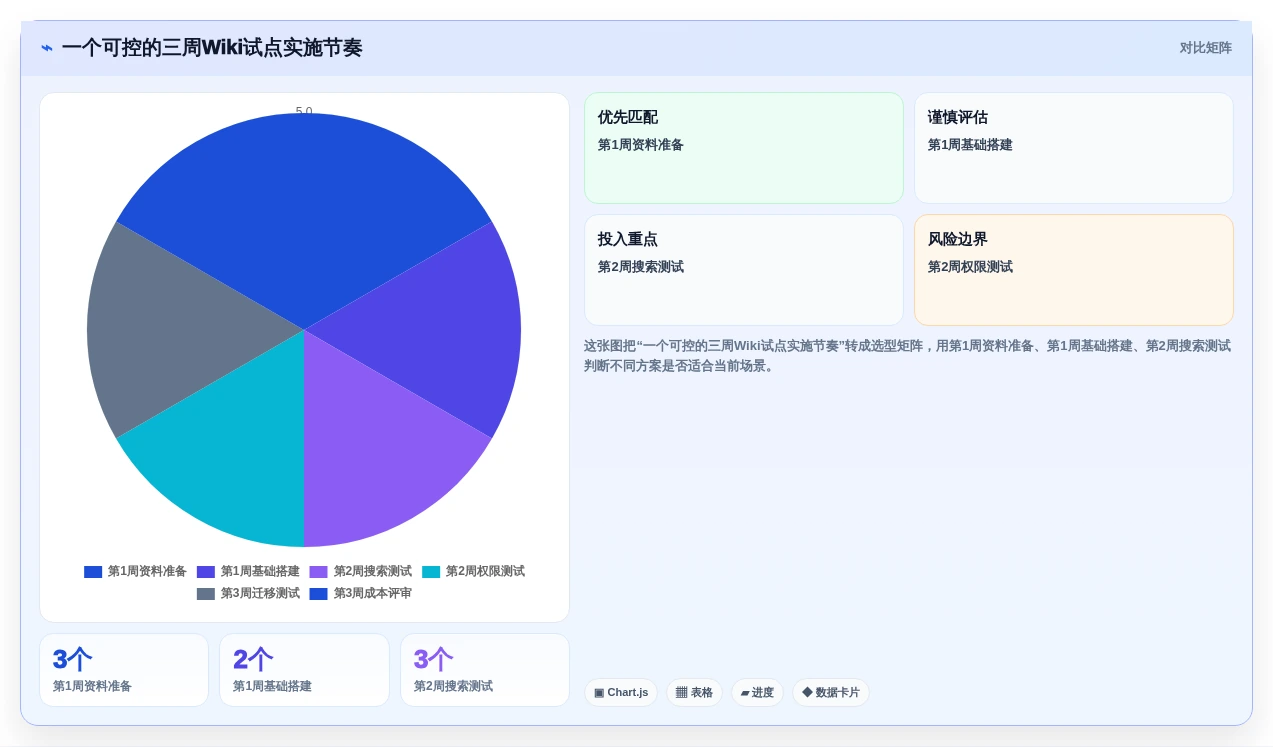Click legend label 第1周基础搭建

pos(260,572)
